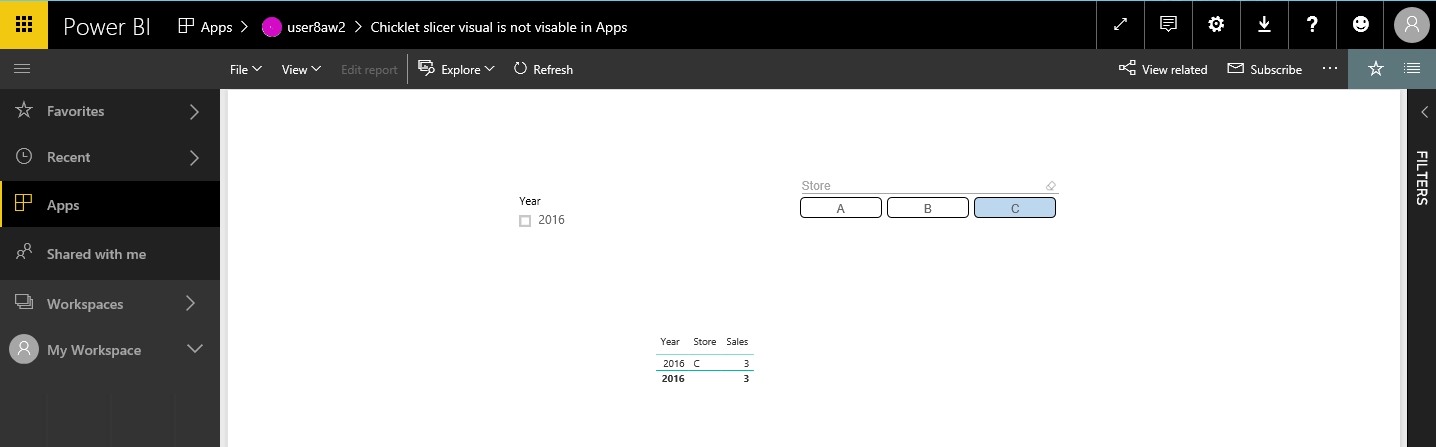The height and width of the screenshot is (447, 1436).
Task: Subscribe to this report
Action: click(1264, 69)
